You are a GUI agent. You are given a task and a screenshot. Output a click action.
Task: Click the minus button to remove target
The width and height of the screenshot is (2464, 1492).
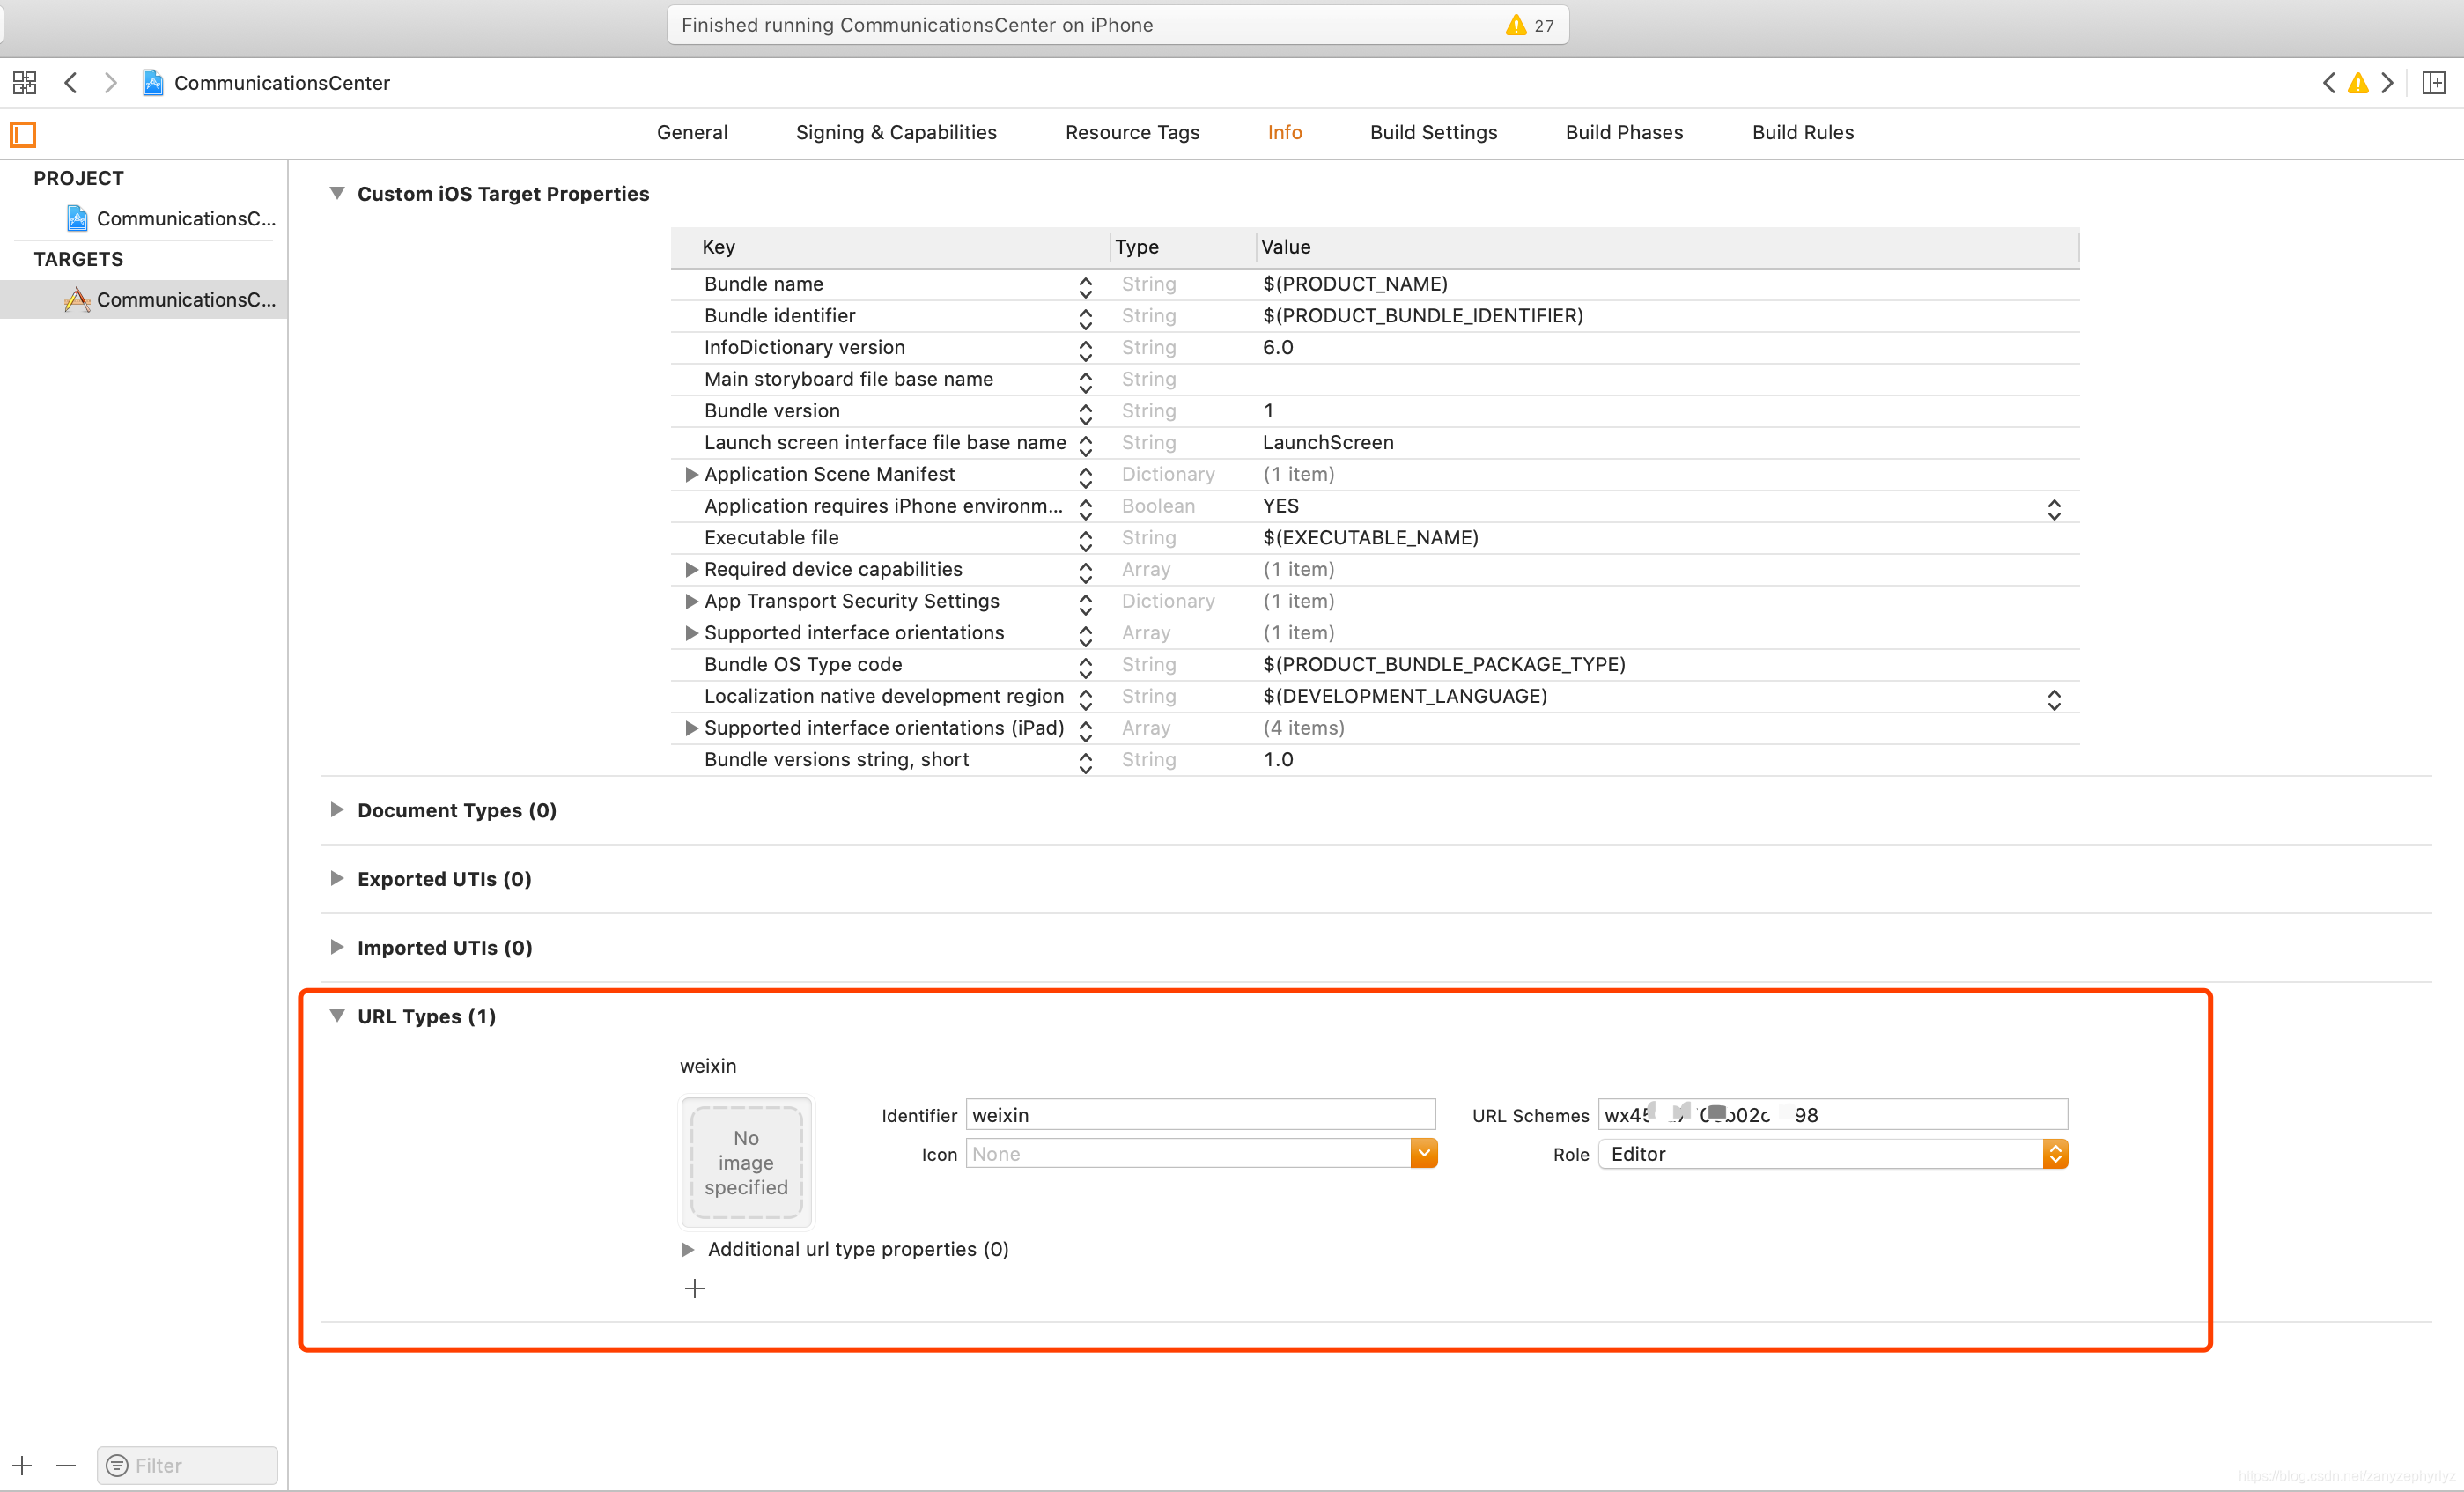(65, 1464)
